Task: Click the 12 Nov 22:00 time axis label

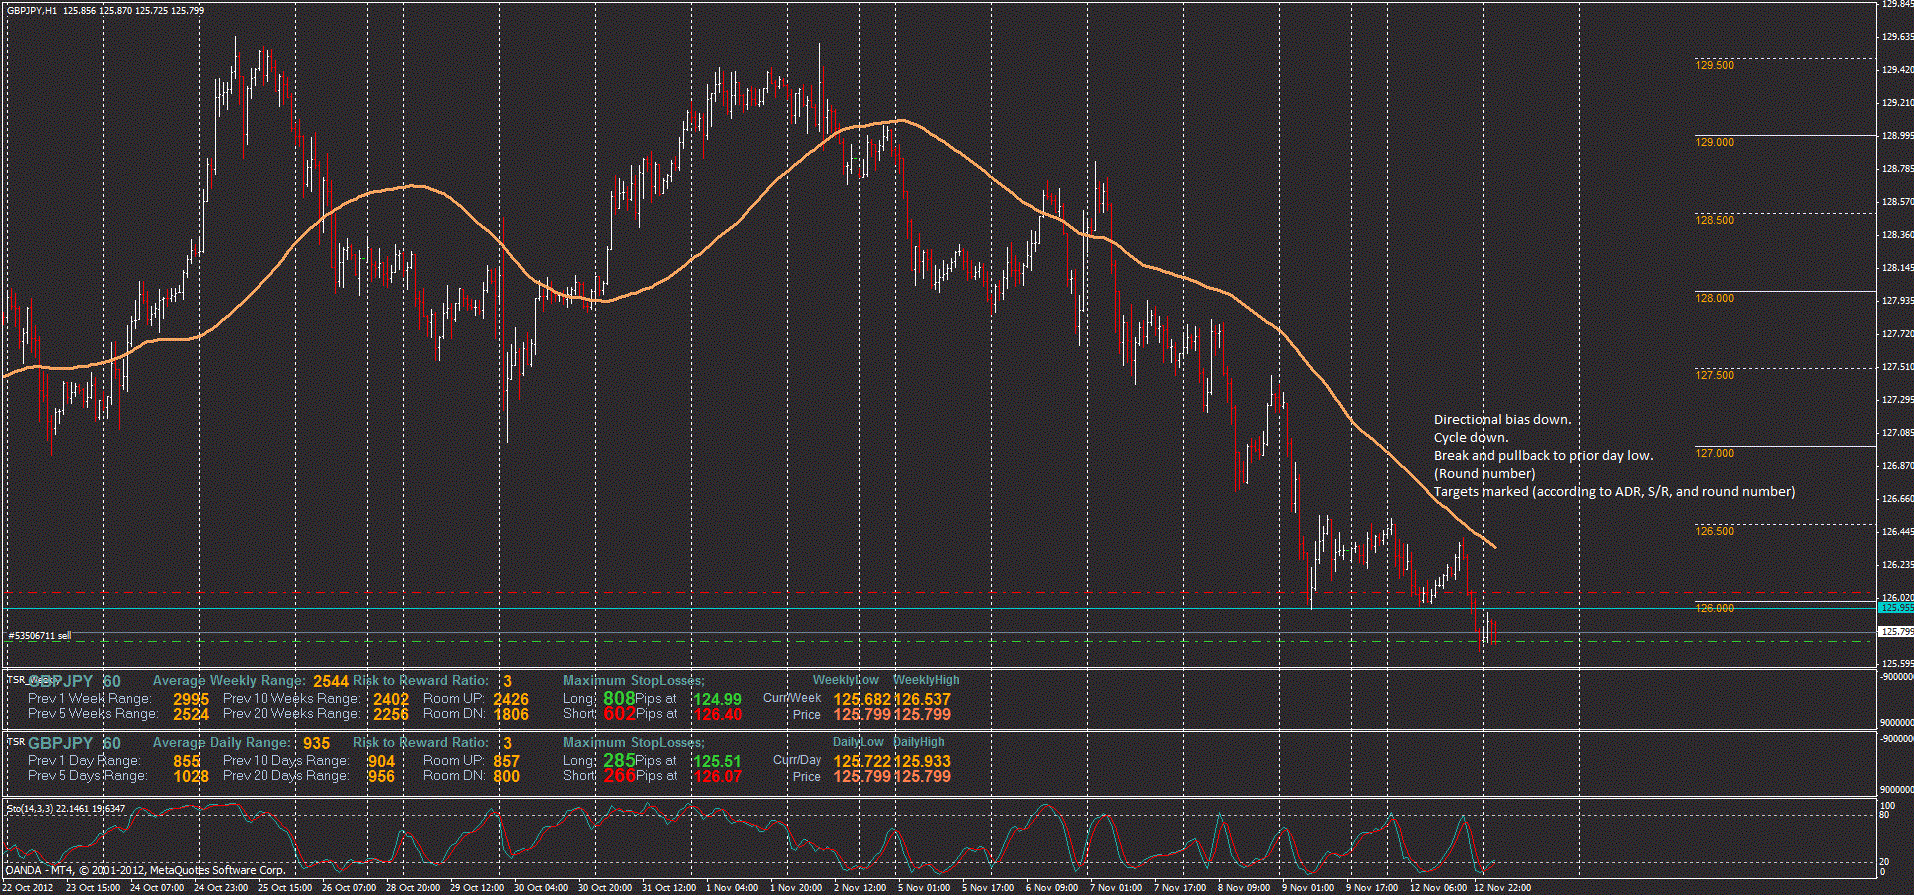Action: click(1502, 888)
